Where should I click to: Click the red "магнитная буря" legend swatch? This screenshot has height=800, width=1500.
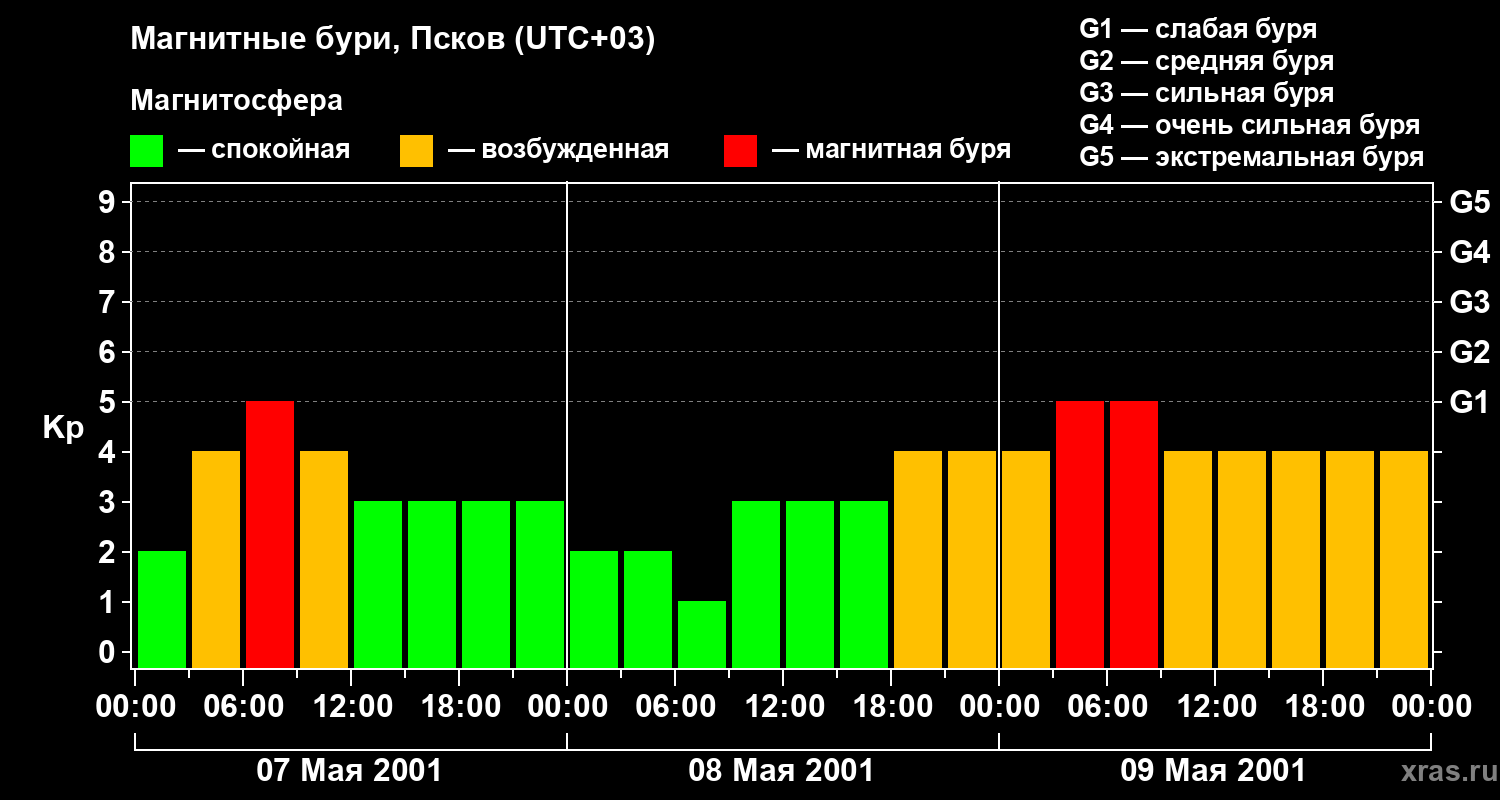[x=740, y=151]
